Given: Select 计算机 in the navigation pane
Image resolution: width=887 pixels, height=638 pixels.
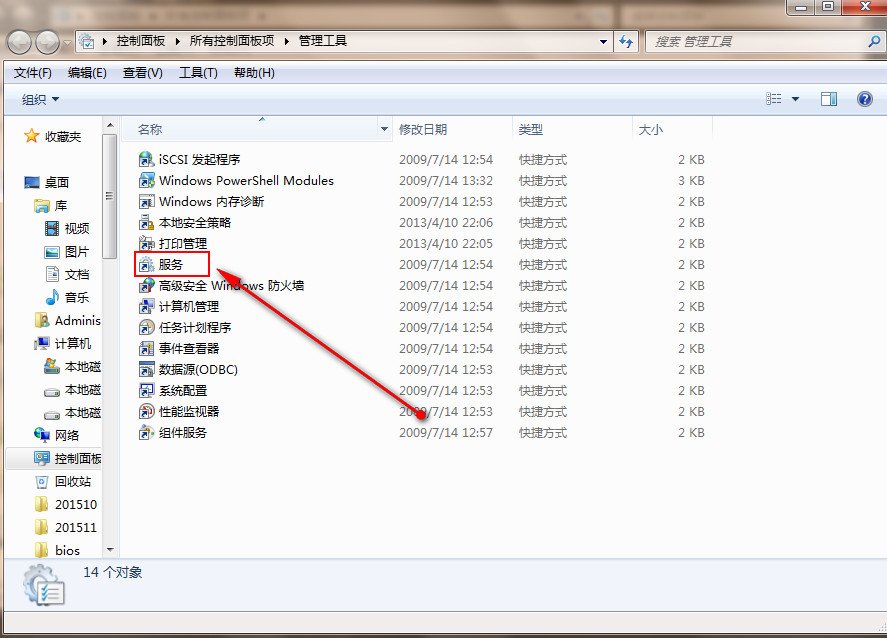Looking at the screenshot, I should tap(62, 343).
